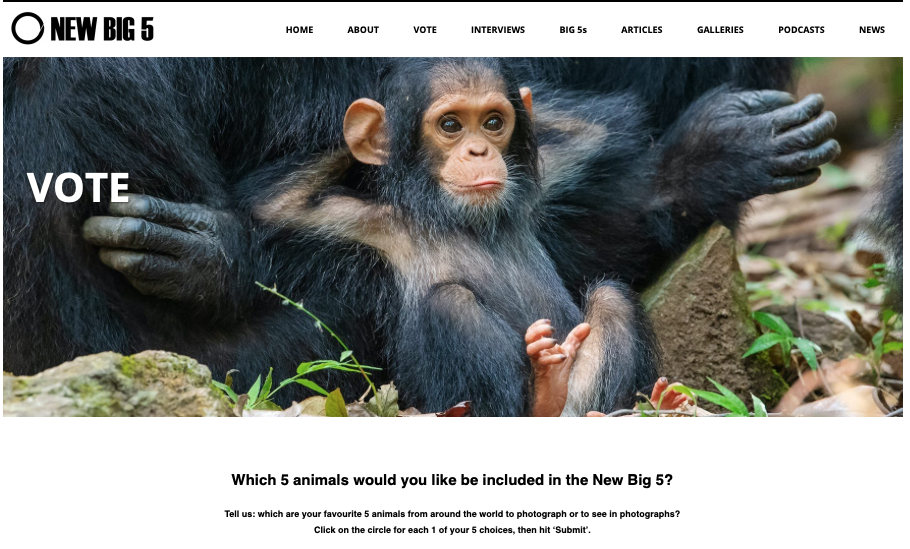Select VOTE in the navigation bar

[x=425, y=30]
